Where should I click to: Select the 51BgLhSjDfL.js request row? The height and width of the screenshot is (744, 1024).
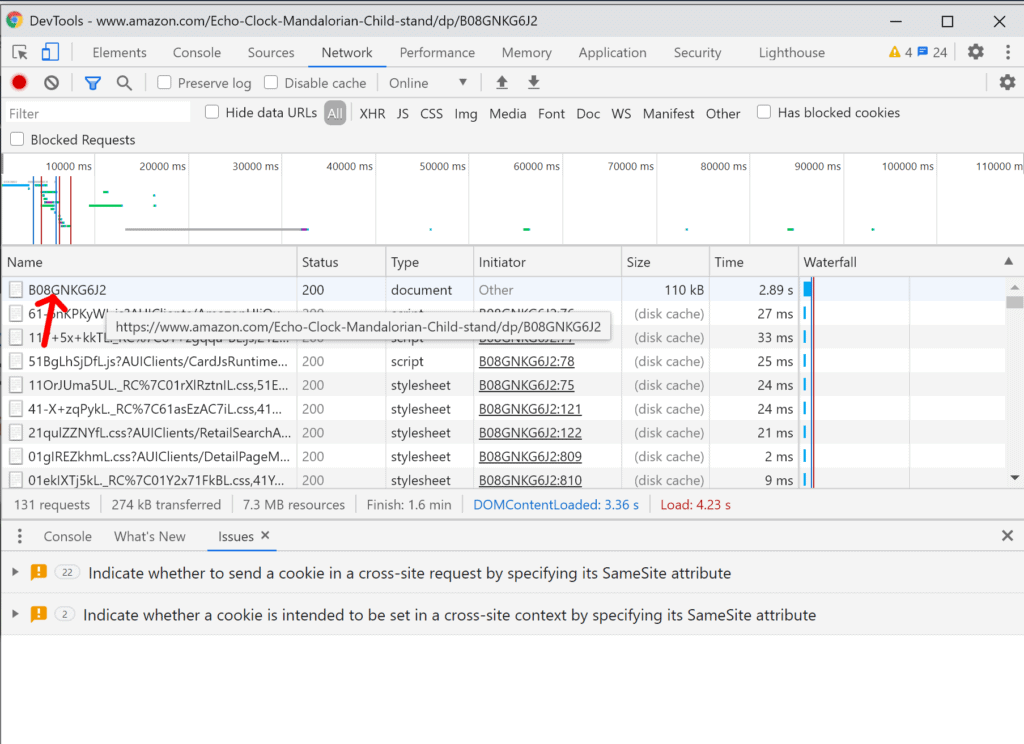tap(503, 361)
